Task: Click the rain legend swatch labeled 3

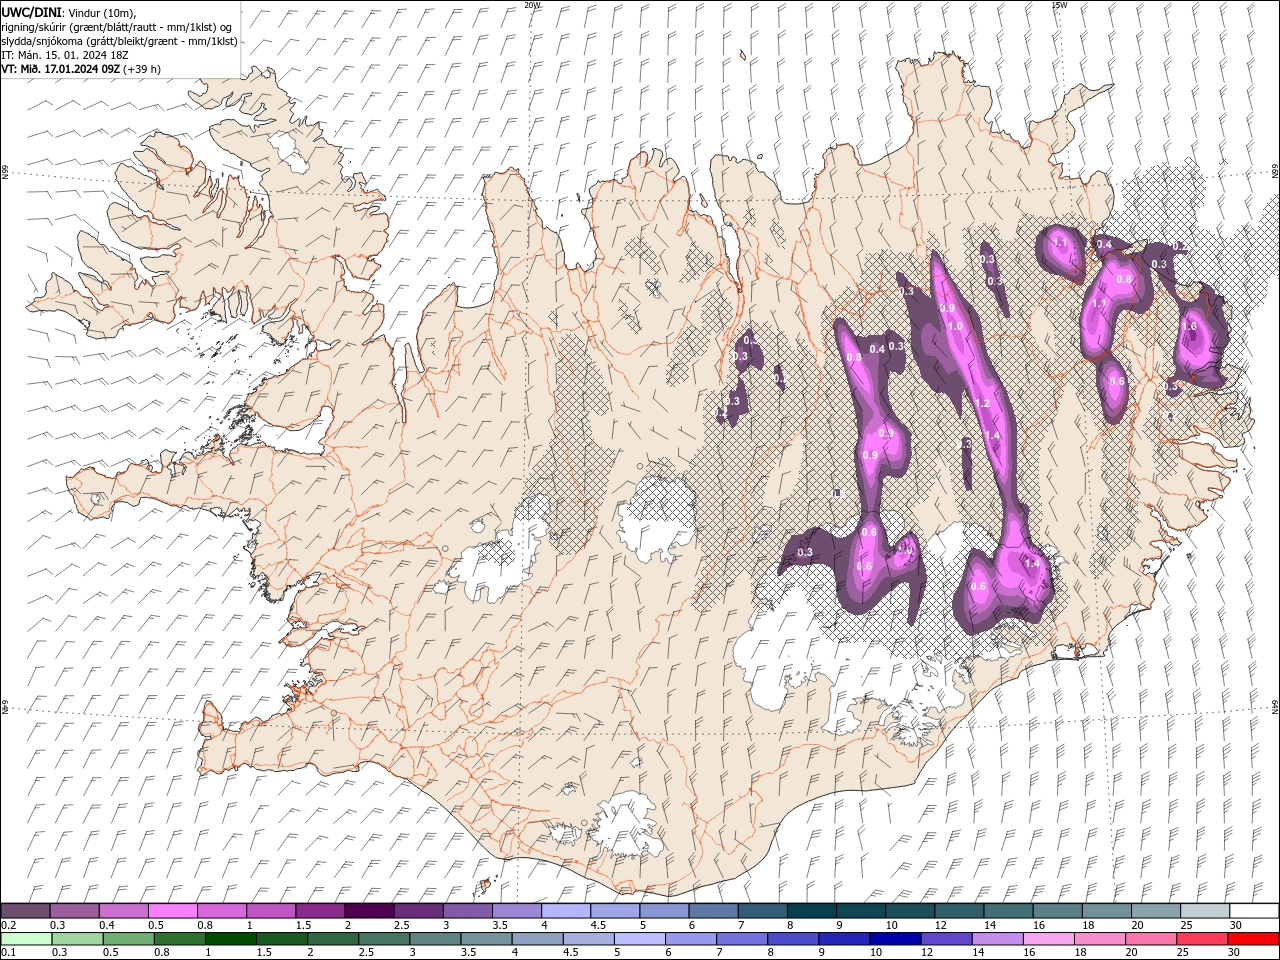Action: pos(437,939)
